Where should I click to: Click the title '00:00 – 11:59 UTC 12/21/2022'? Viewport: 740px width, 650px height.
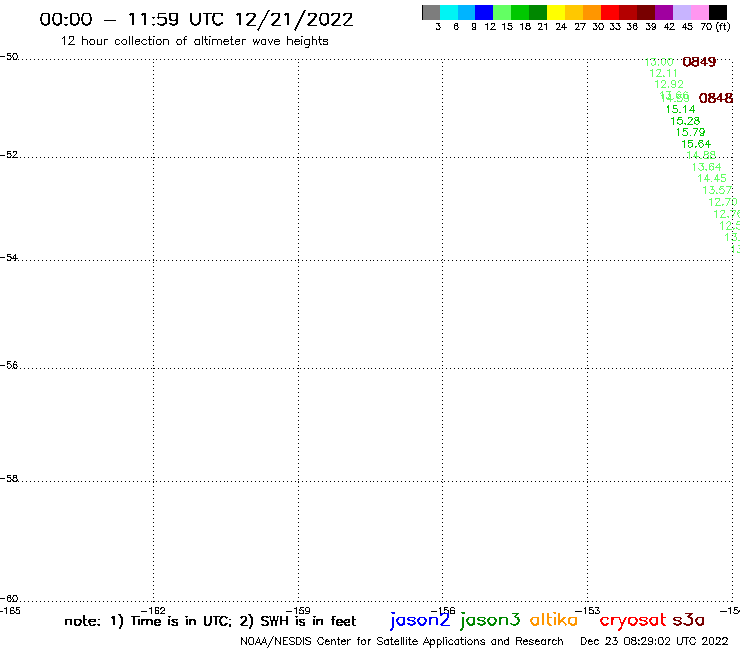click(196, 20)
